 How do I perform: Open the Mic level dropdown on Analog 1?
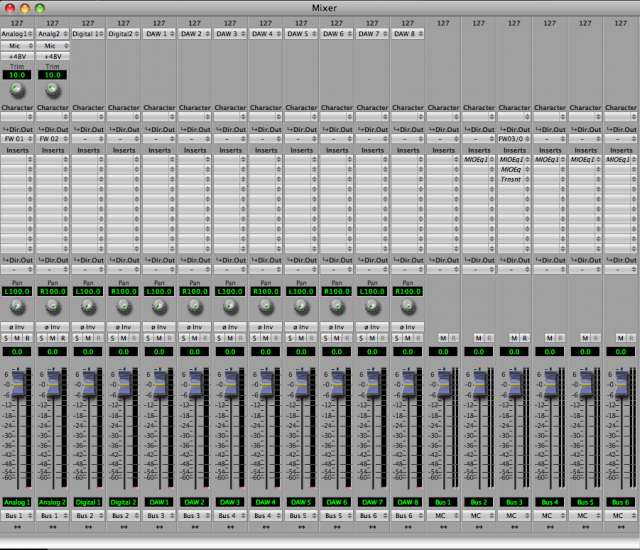[x=17, y=46]
